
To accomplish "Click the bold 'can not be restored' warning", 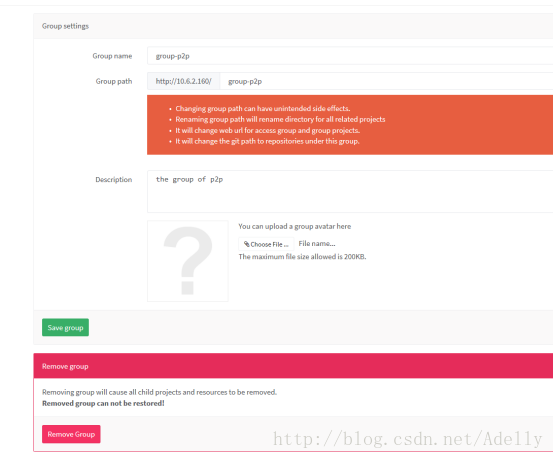I will click(103, 403).
